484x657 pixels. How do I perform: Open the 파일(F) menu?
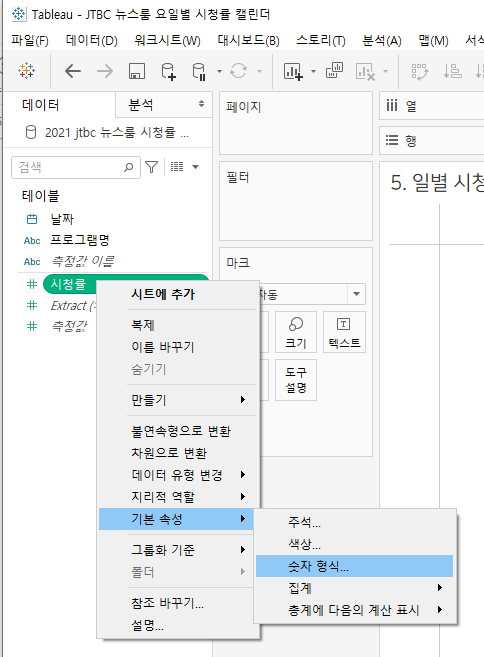[x=30, y=41]
